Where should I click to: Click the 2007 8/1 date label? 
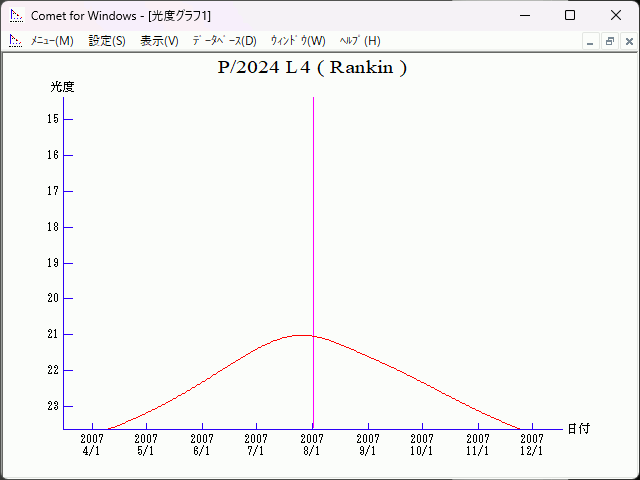tap(312, 444)
